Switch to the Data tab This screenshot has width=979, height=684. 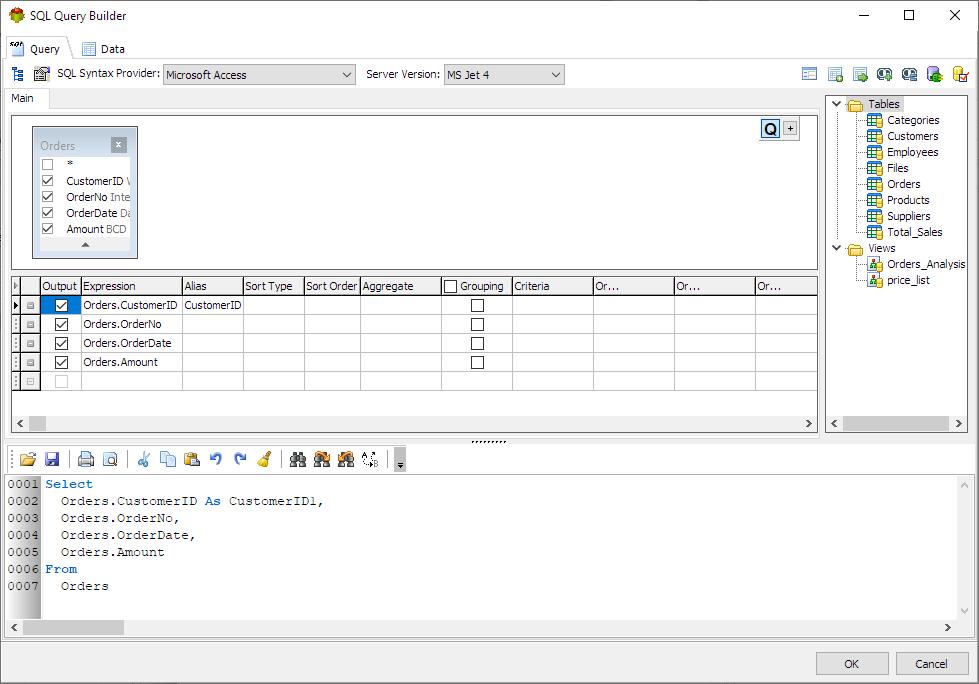coord(104,49)
